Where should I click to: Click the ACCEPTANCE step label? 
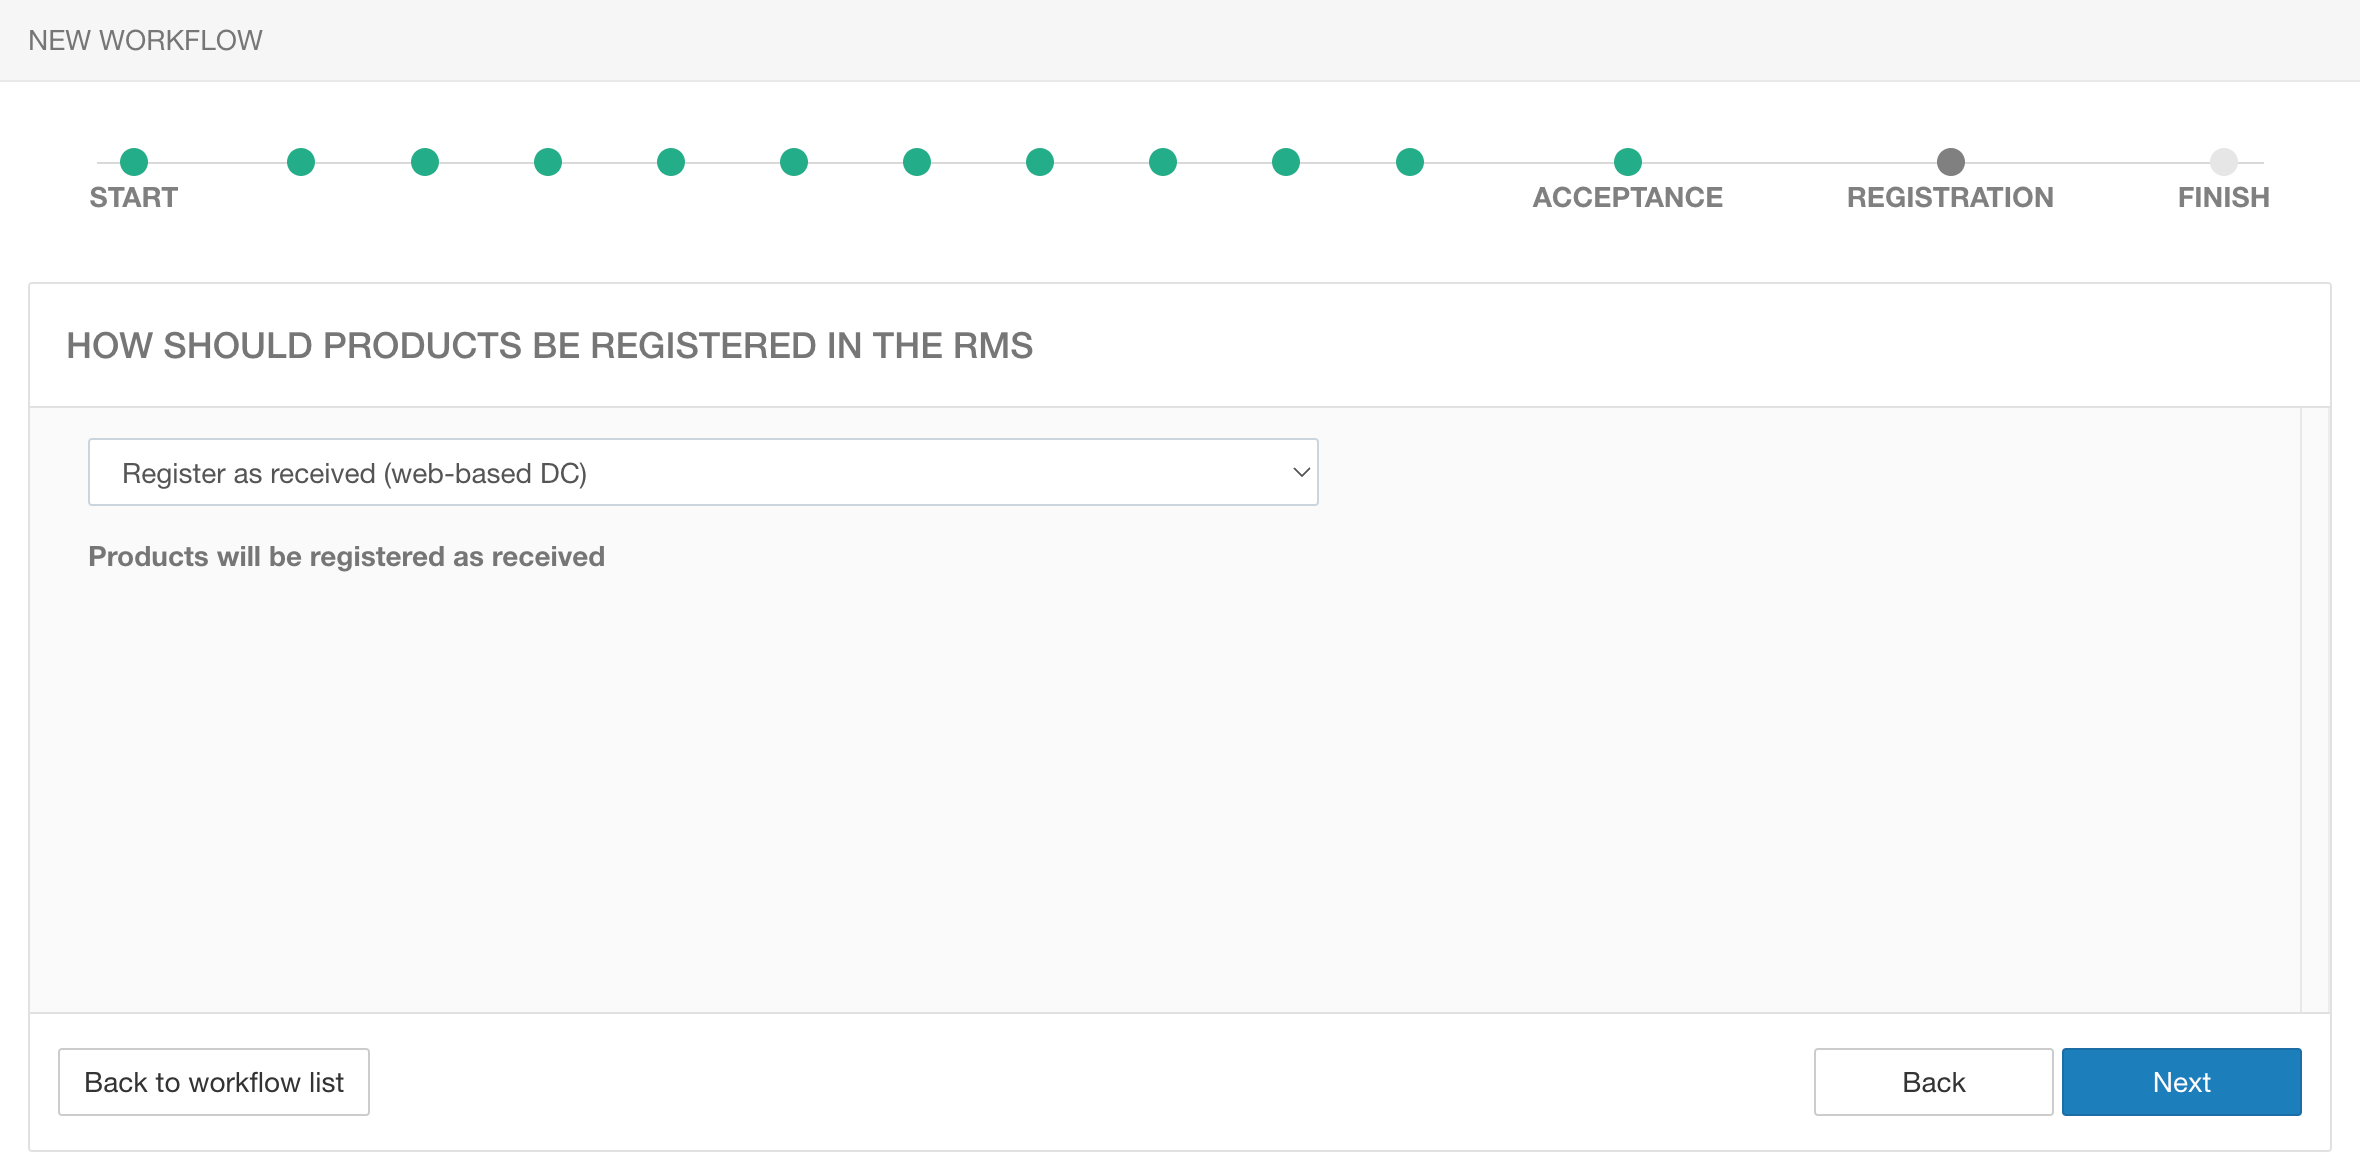(x=1628, y=198)
